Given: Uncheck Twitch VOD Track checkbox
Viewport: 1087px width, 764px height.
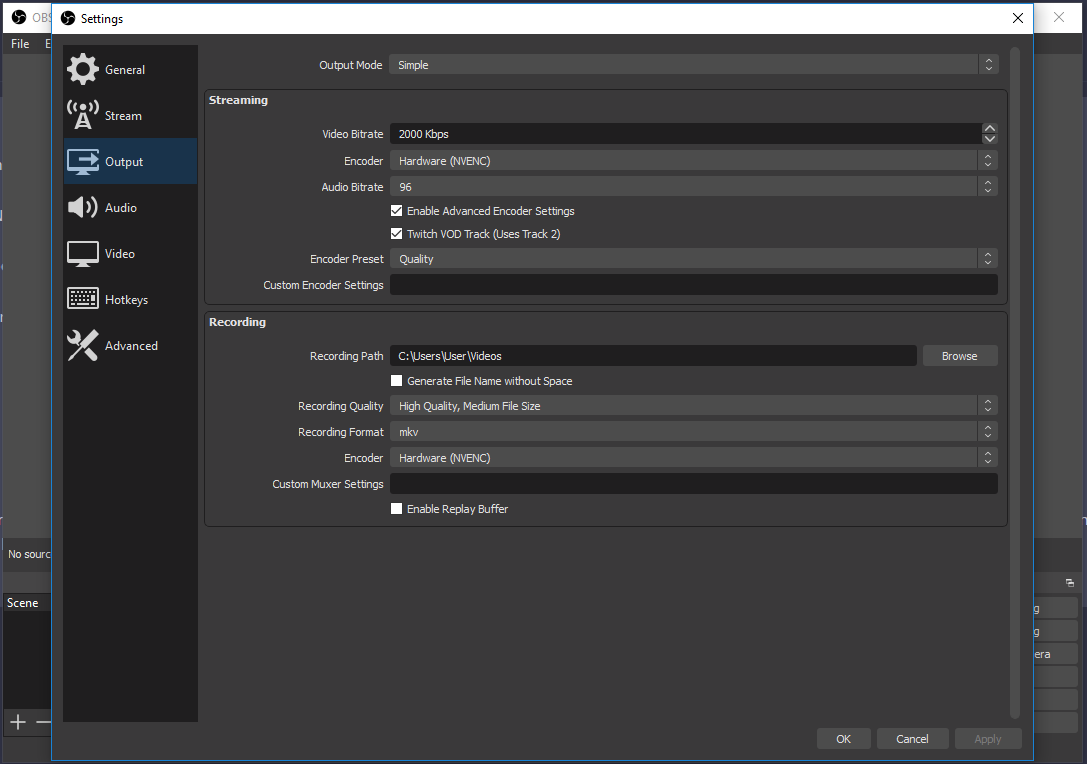Looking at the screenshot, I should coord(397,234).
